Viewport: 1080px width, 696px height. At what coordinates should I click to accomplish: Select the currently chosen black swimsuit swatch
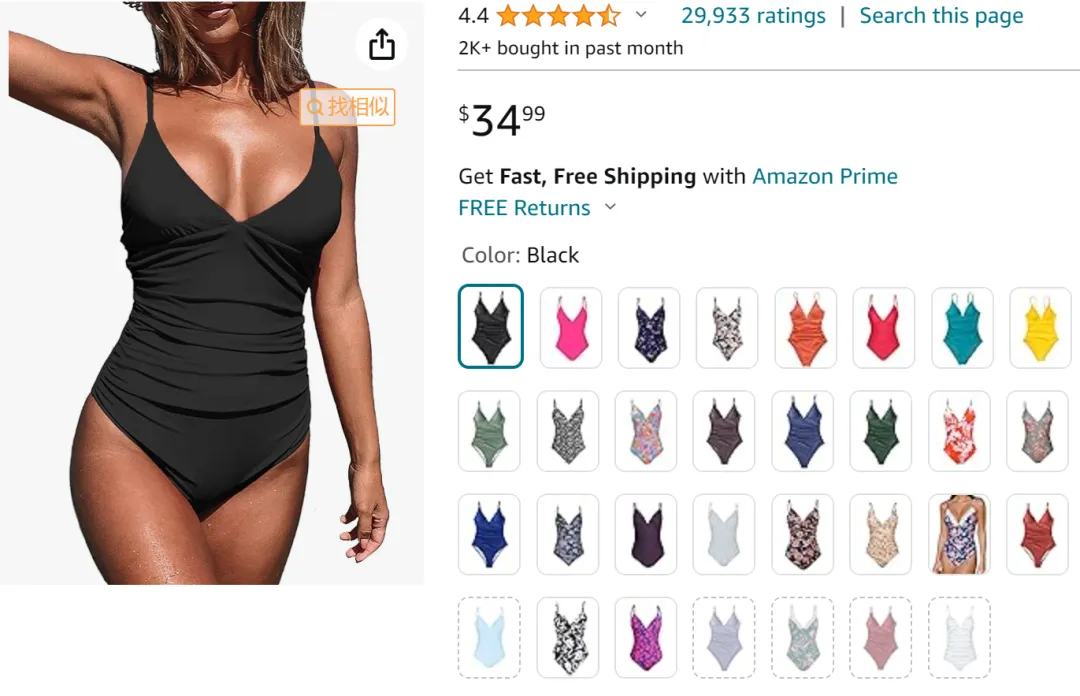click(x=490, y=326)
